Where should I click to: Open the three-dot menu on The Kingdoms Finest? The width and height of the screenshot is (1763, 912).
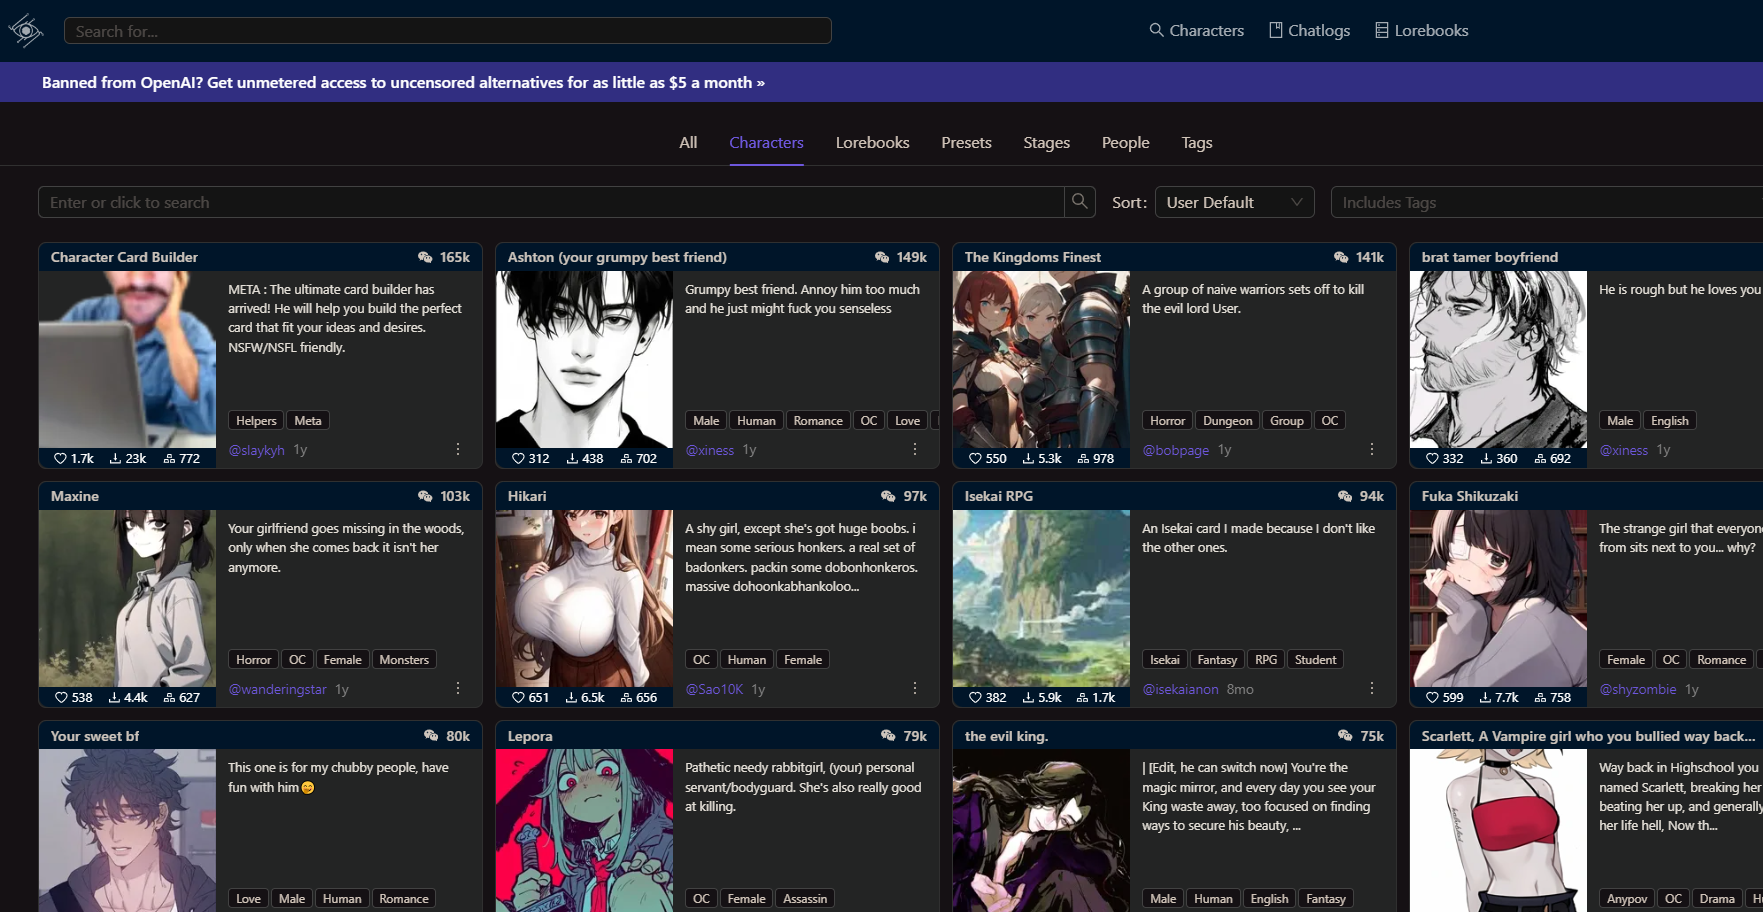pos(1372,450)
